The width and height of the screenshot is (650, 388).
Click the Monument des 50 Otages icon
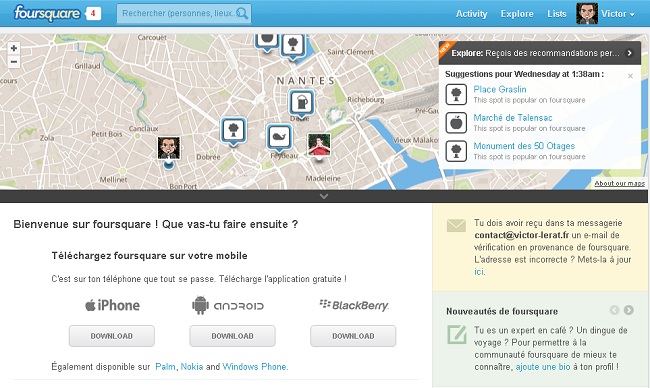(456, 151)
